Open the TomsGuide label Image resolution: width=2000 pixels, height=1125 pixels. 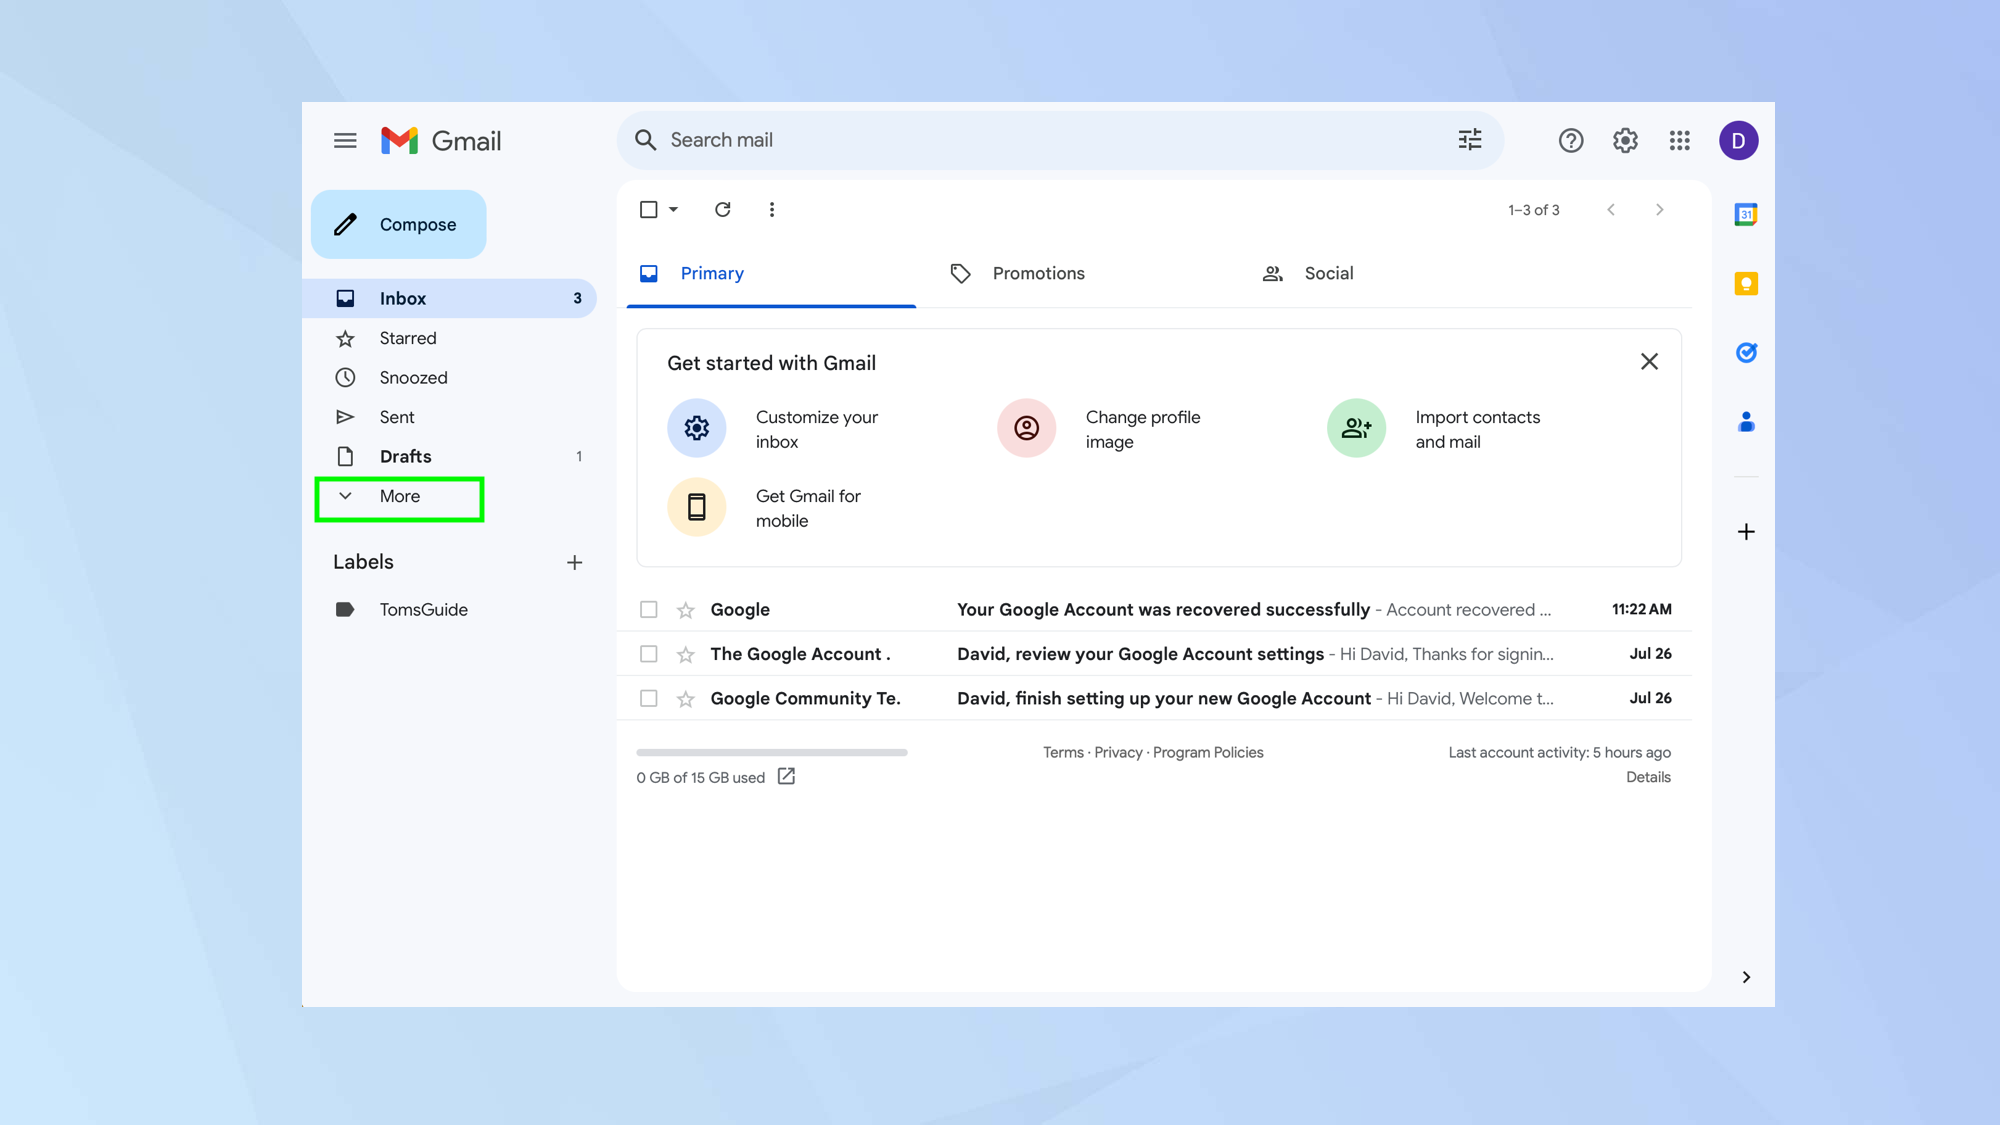click(x=449, y=610)
